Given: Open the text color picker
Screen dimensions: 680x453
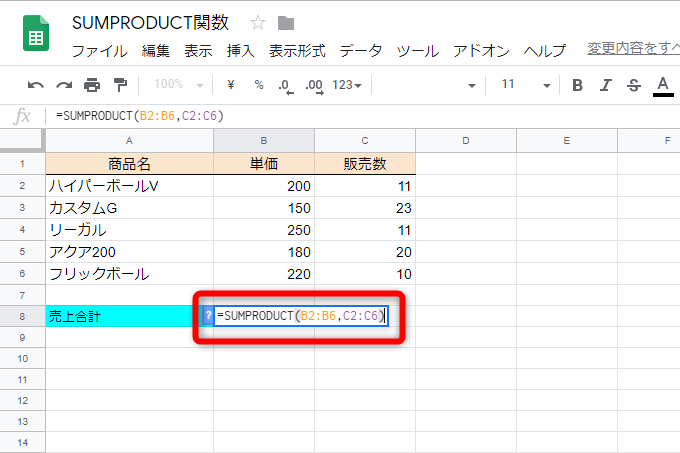Looking at the screenshot, I should tap(663, 86).
